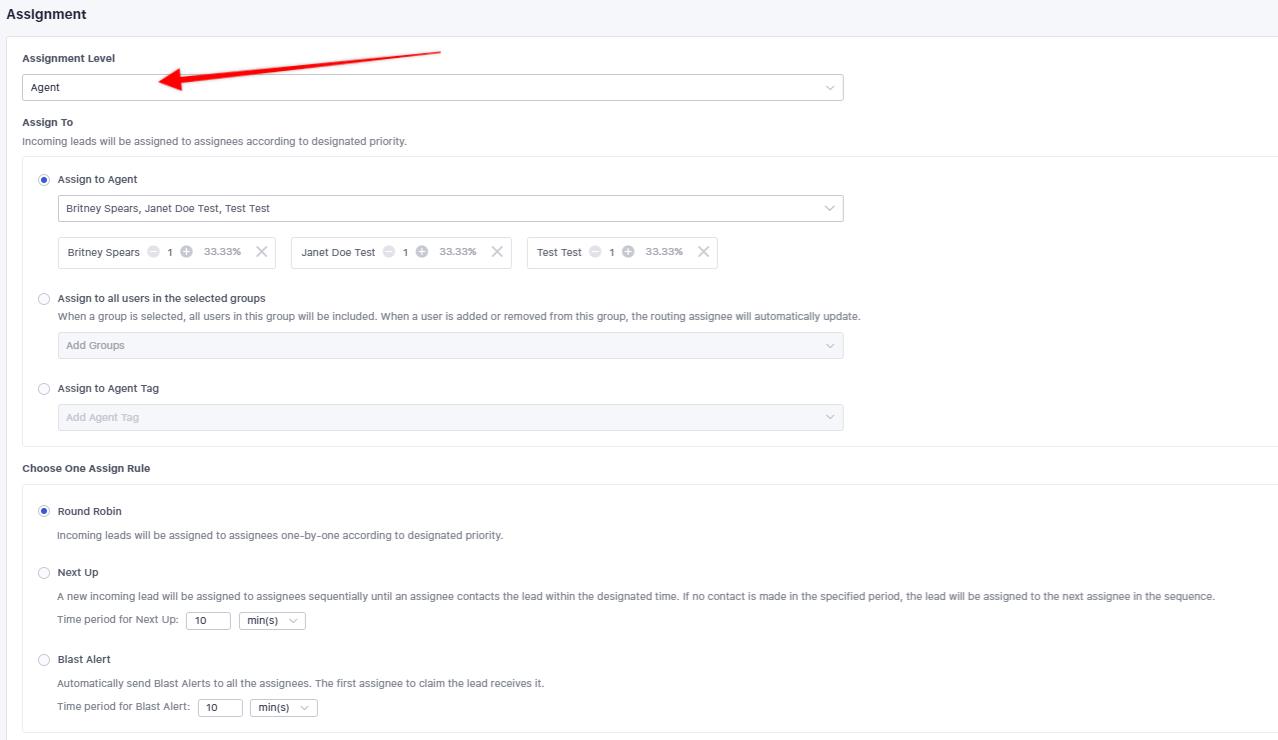The width and height of the screenshot is (1278, 740).
Task: Remove Britney Spears from assignees
Action: [262, 252]
